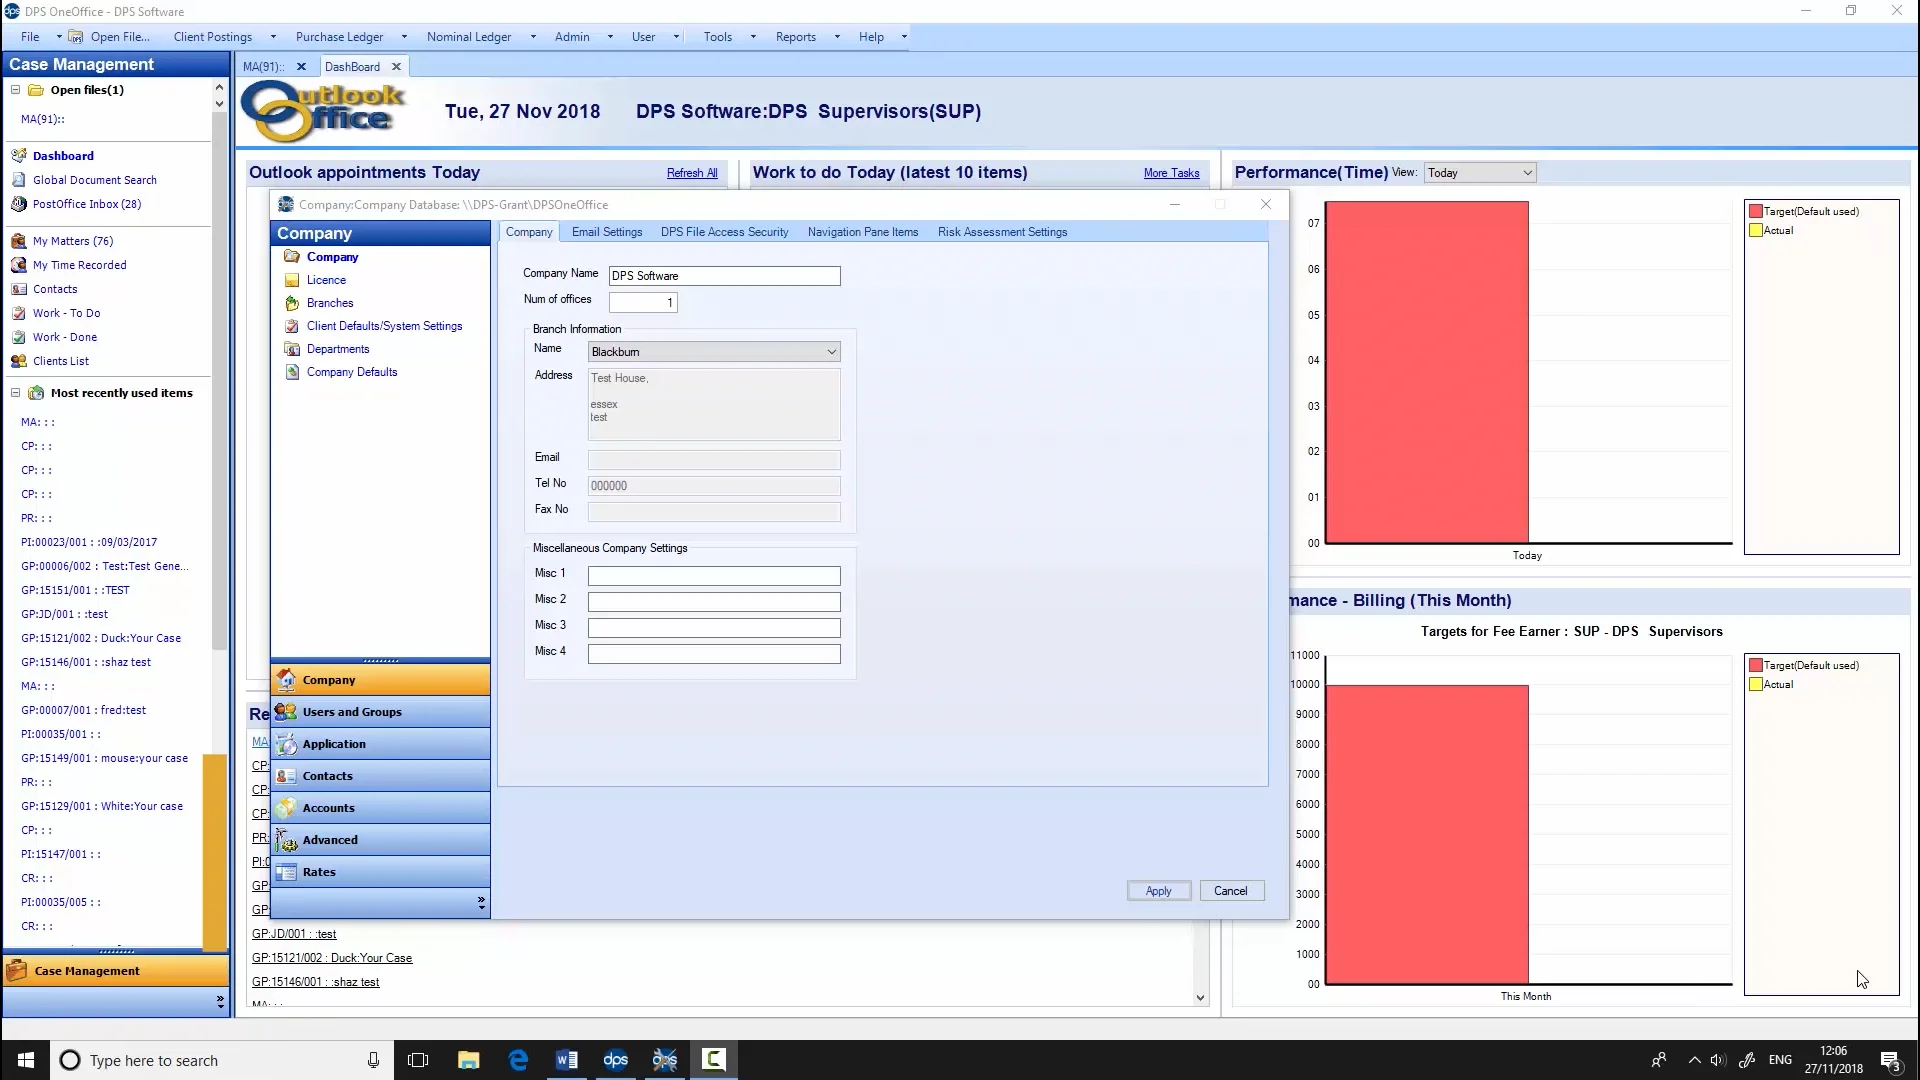
Task: Switch to the Email Settings tab
Action: pos(607,232)
